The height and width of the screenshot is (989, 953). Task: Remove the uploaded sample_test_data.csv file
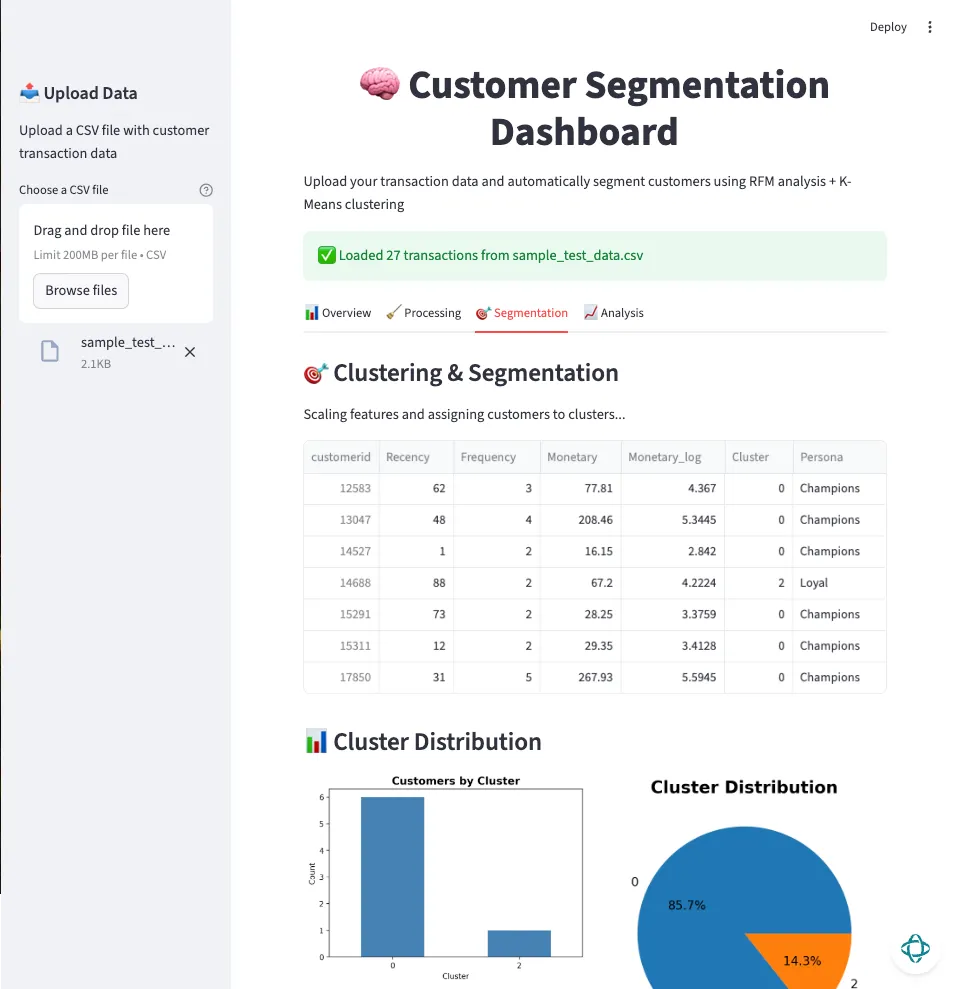click(x=190, y=352)
